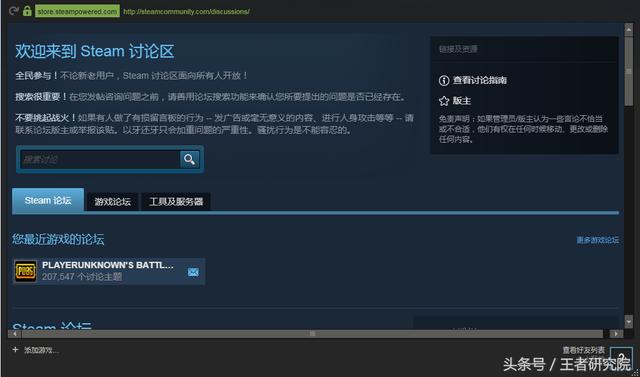Click the vertical scrollbar down arrow

pyautogui.click(x=629, y=321)
